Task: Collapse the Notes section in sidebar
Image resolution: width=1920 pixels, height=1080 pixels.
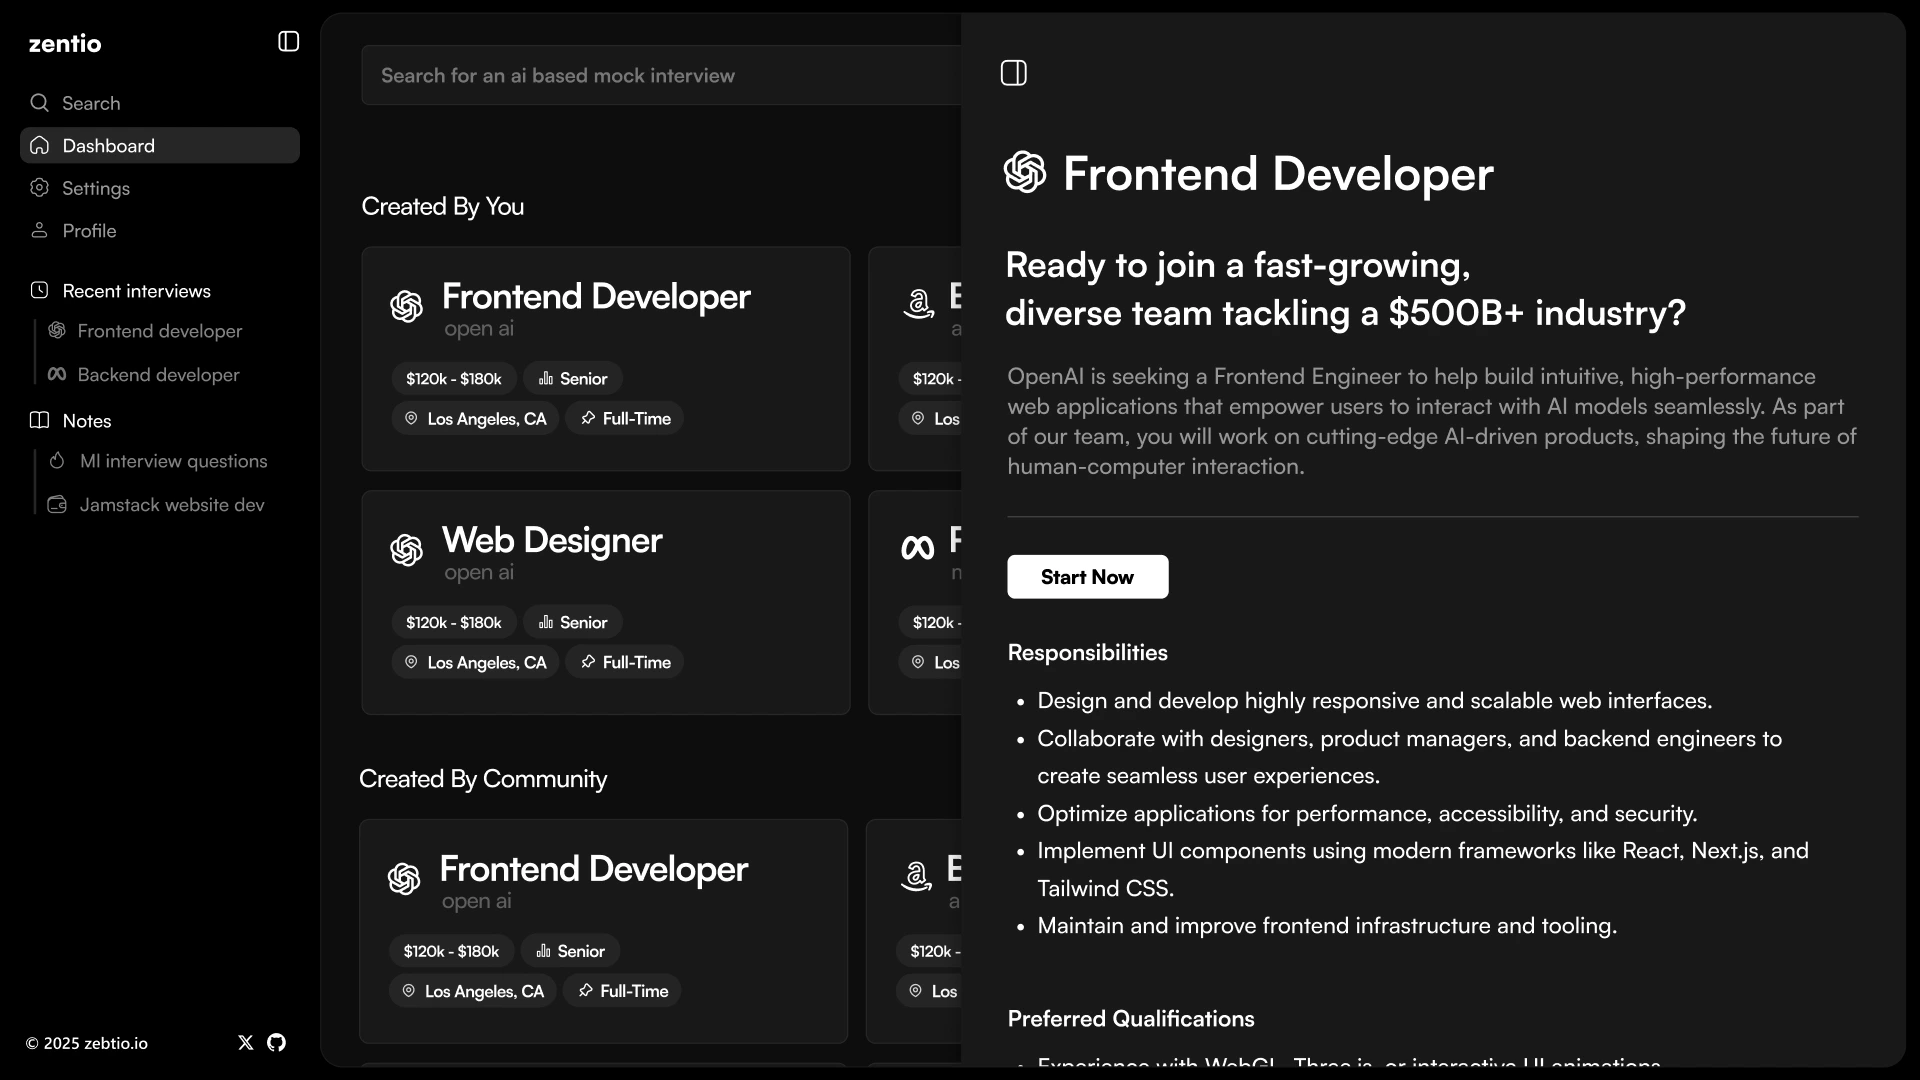Action: (87, 421)
